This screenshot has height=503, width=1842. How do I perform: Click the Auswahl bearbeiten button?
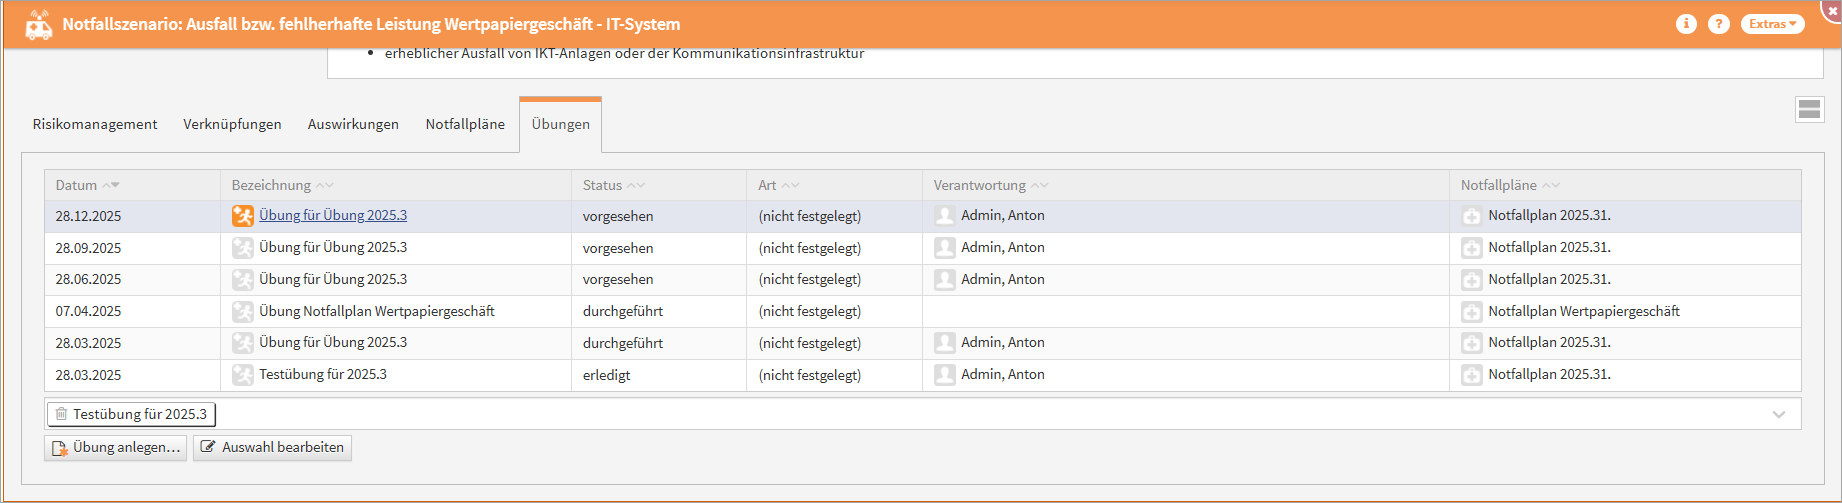coord(272,447)
